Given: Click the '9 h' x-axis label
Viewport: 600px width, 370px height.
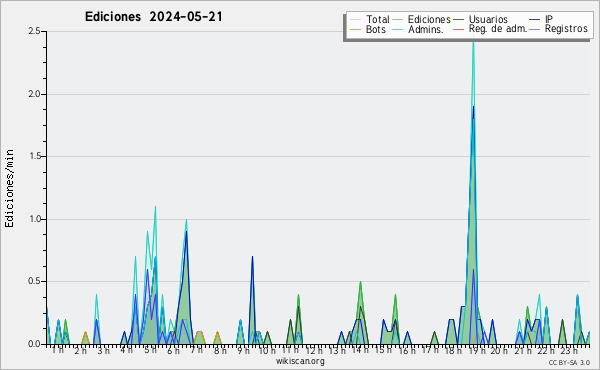Looking at the screenshot, I should click(x=243, y=350).
